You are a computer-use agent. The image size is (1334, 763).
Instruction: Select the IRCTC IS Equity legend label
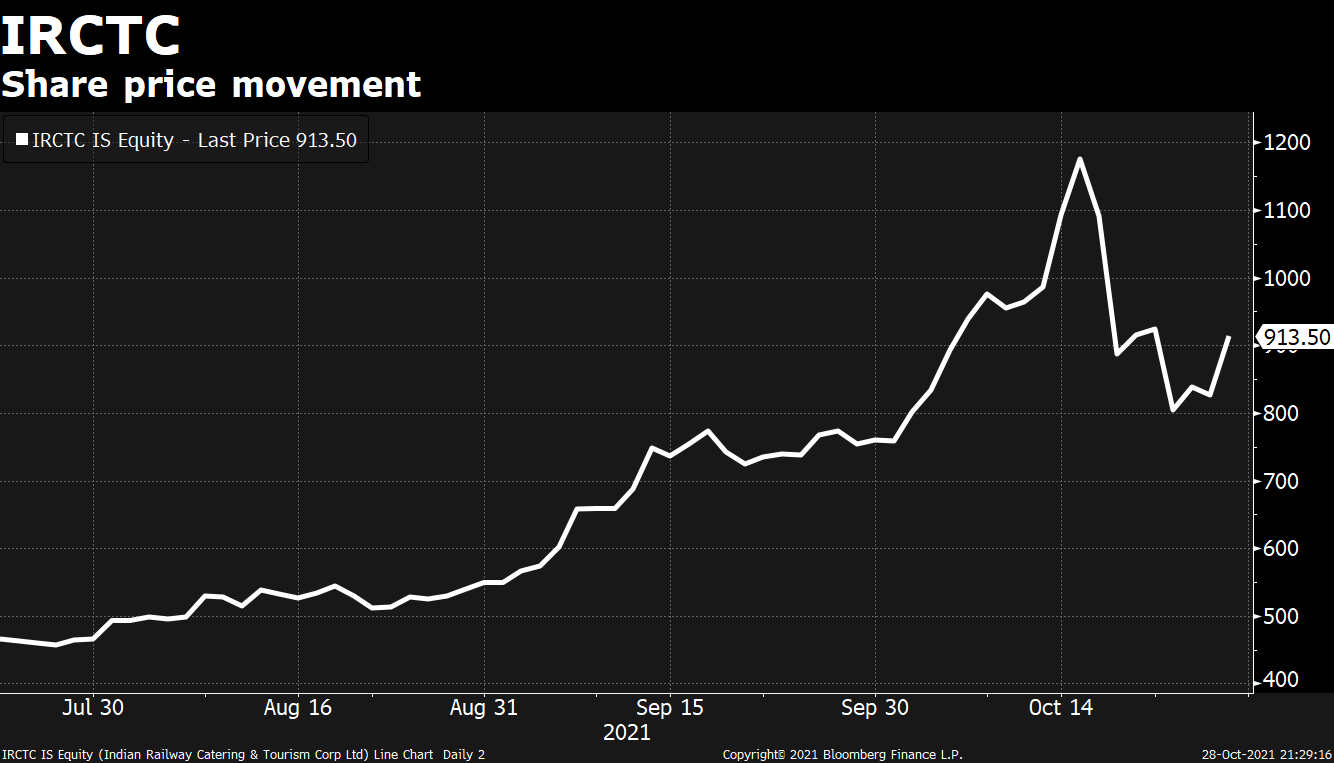point(194,141)
